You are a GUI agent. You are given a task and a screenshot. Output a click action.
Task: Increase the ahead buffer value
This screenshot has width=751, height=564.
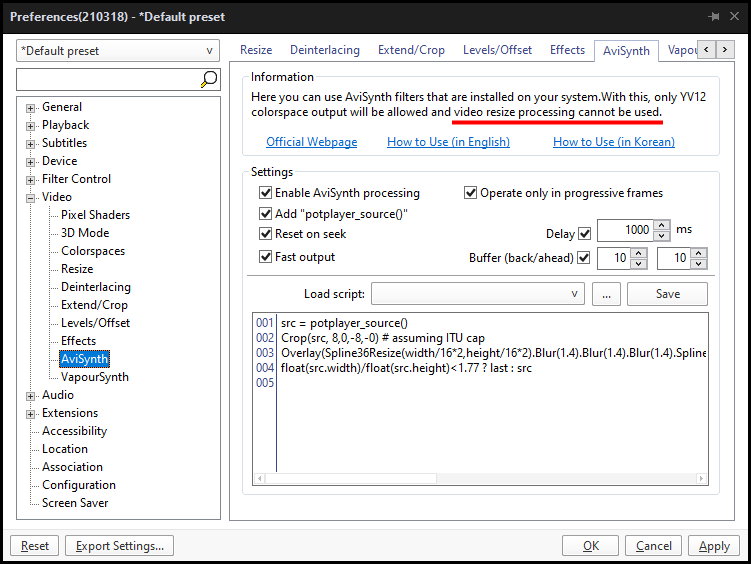(699, 253)
